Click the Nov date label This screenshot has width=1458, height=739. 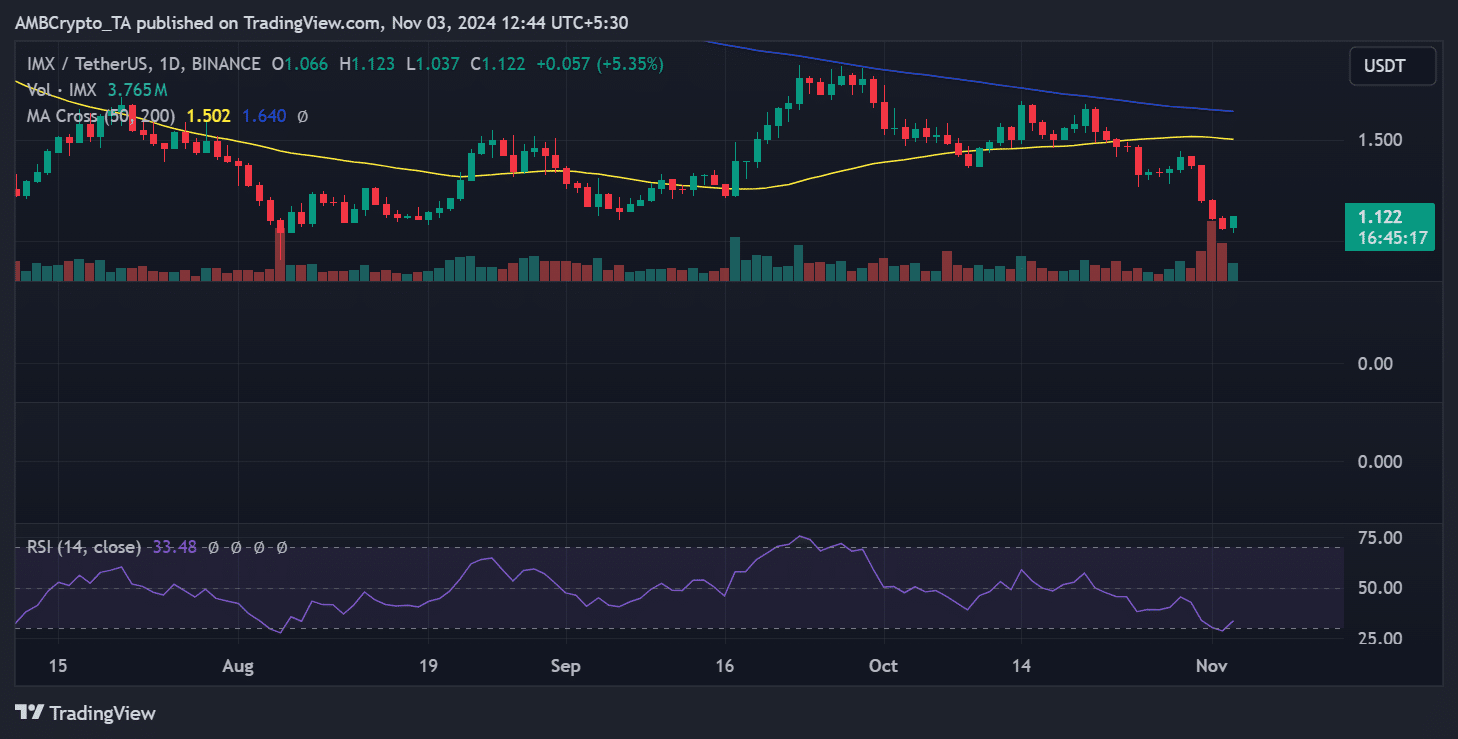coord(1212,666)
